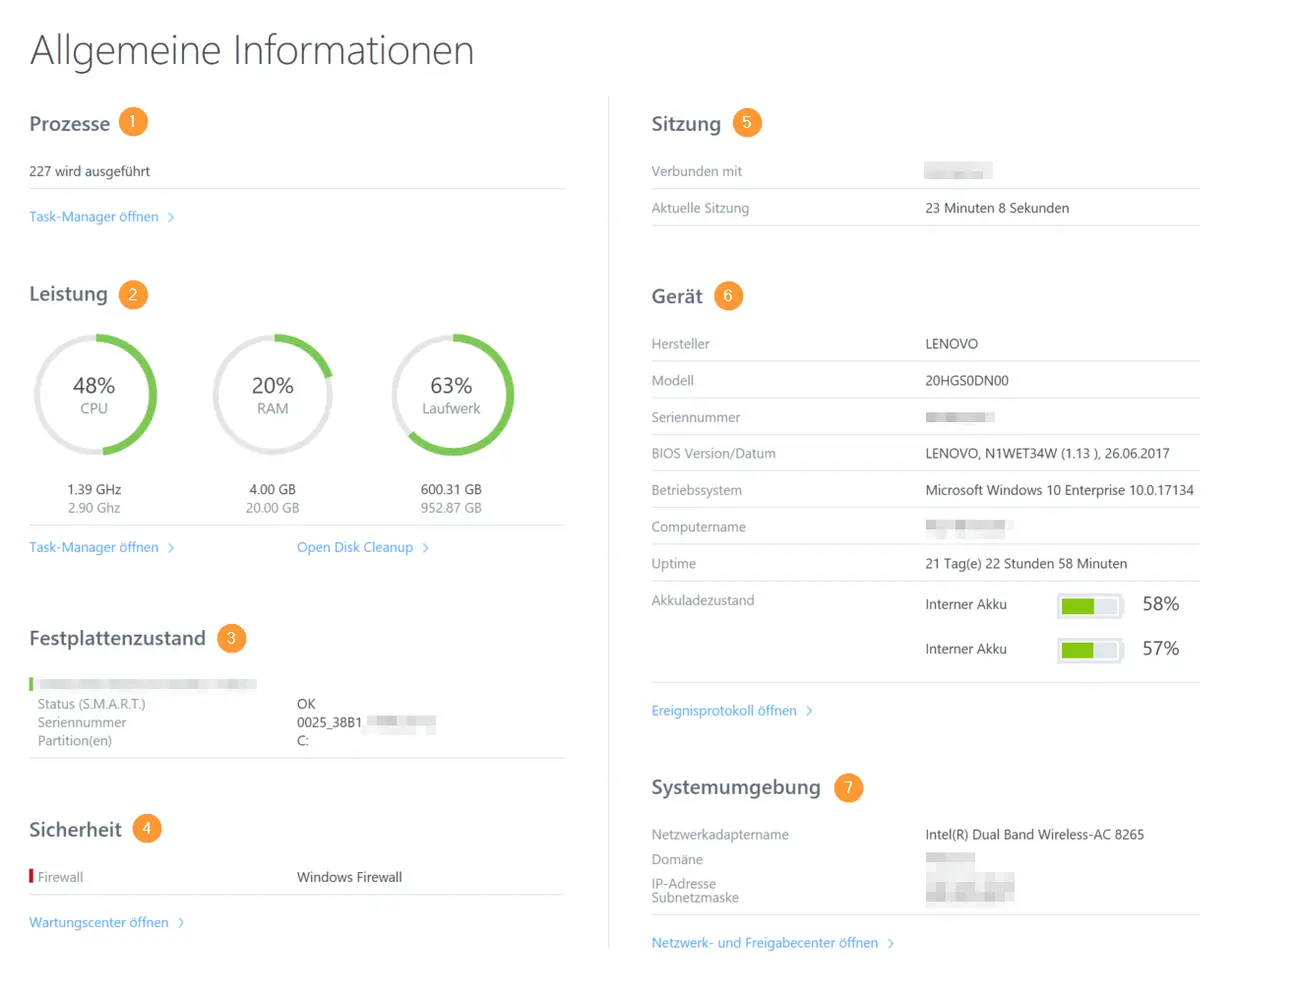Click the "BIOS Version/Datum" label
The height and width of the screenshot is (1000, 1297).
[x=714, y=454]
